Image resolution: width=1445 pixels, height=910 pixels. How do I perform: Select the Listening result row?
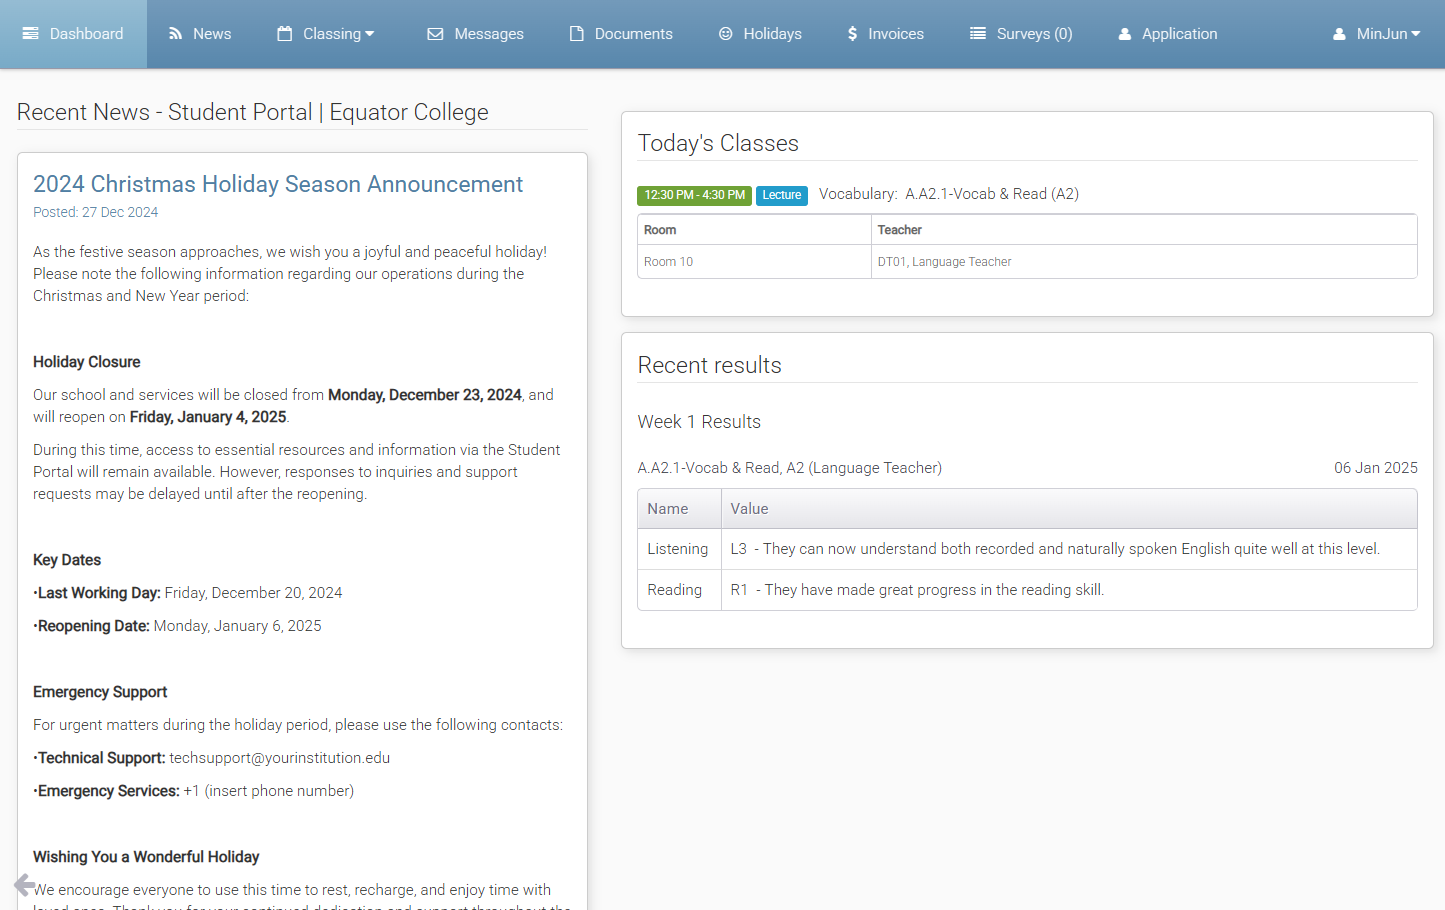click(x=1027, y=549)
